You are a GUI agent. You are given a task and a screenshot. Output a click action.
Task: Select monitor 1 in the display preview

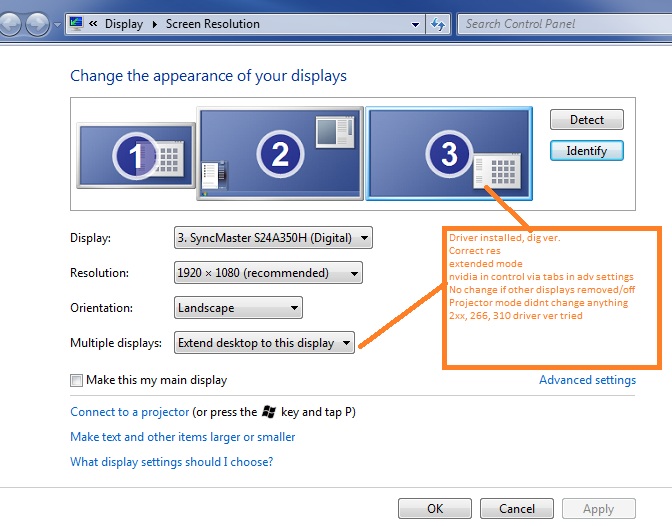[x=136, y=156]
